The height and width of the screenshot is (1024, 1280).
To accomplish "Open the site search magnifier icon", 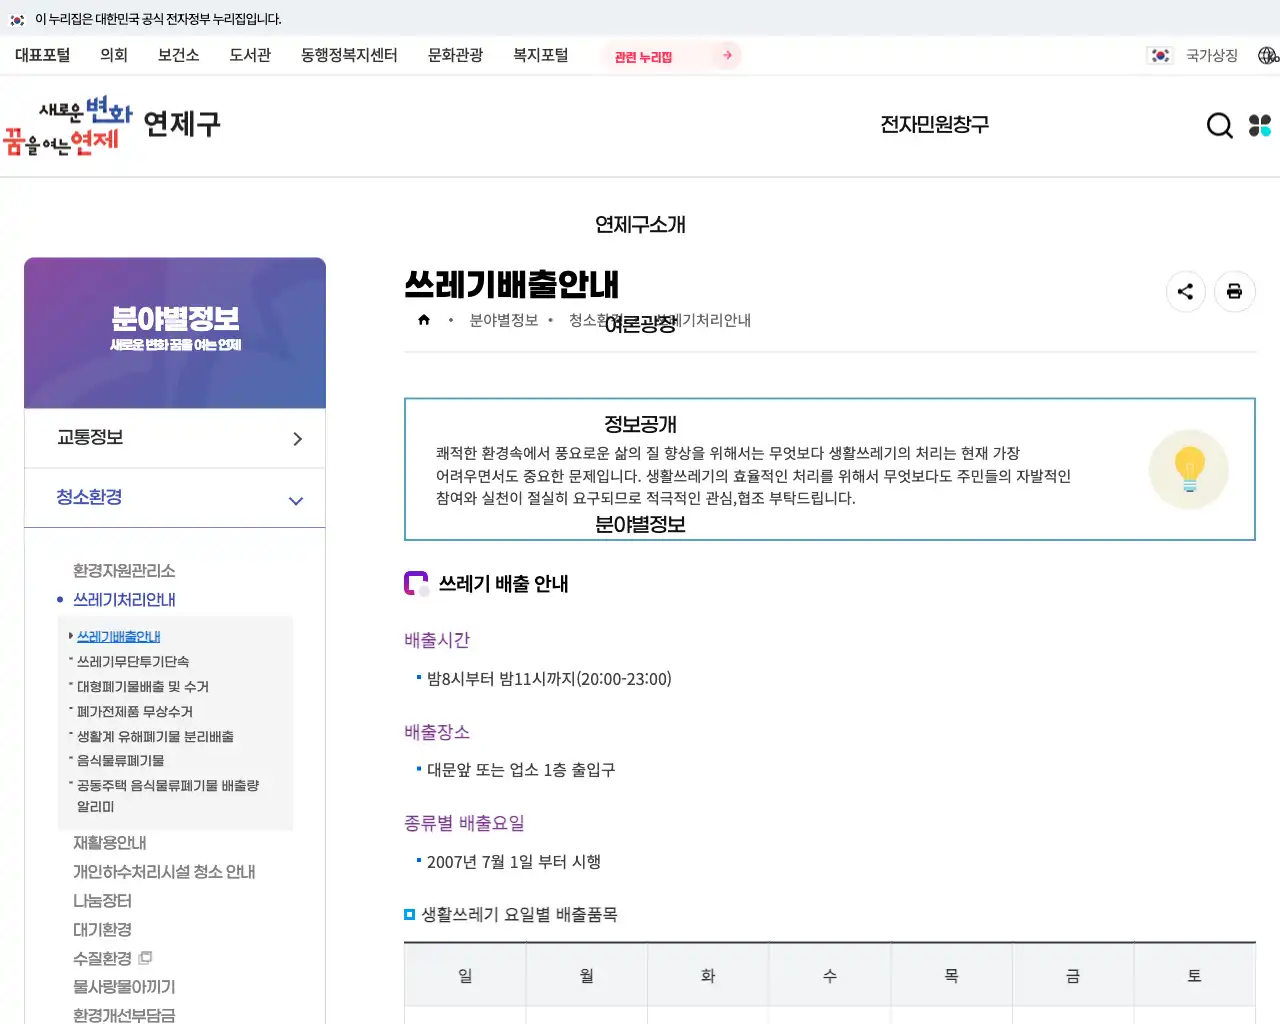I will click(x=1219, y=125).
